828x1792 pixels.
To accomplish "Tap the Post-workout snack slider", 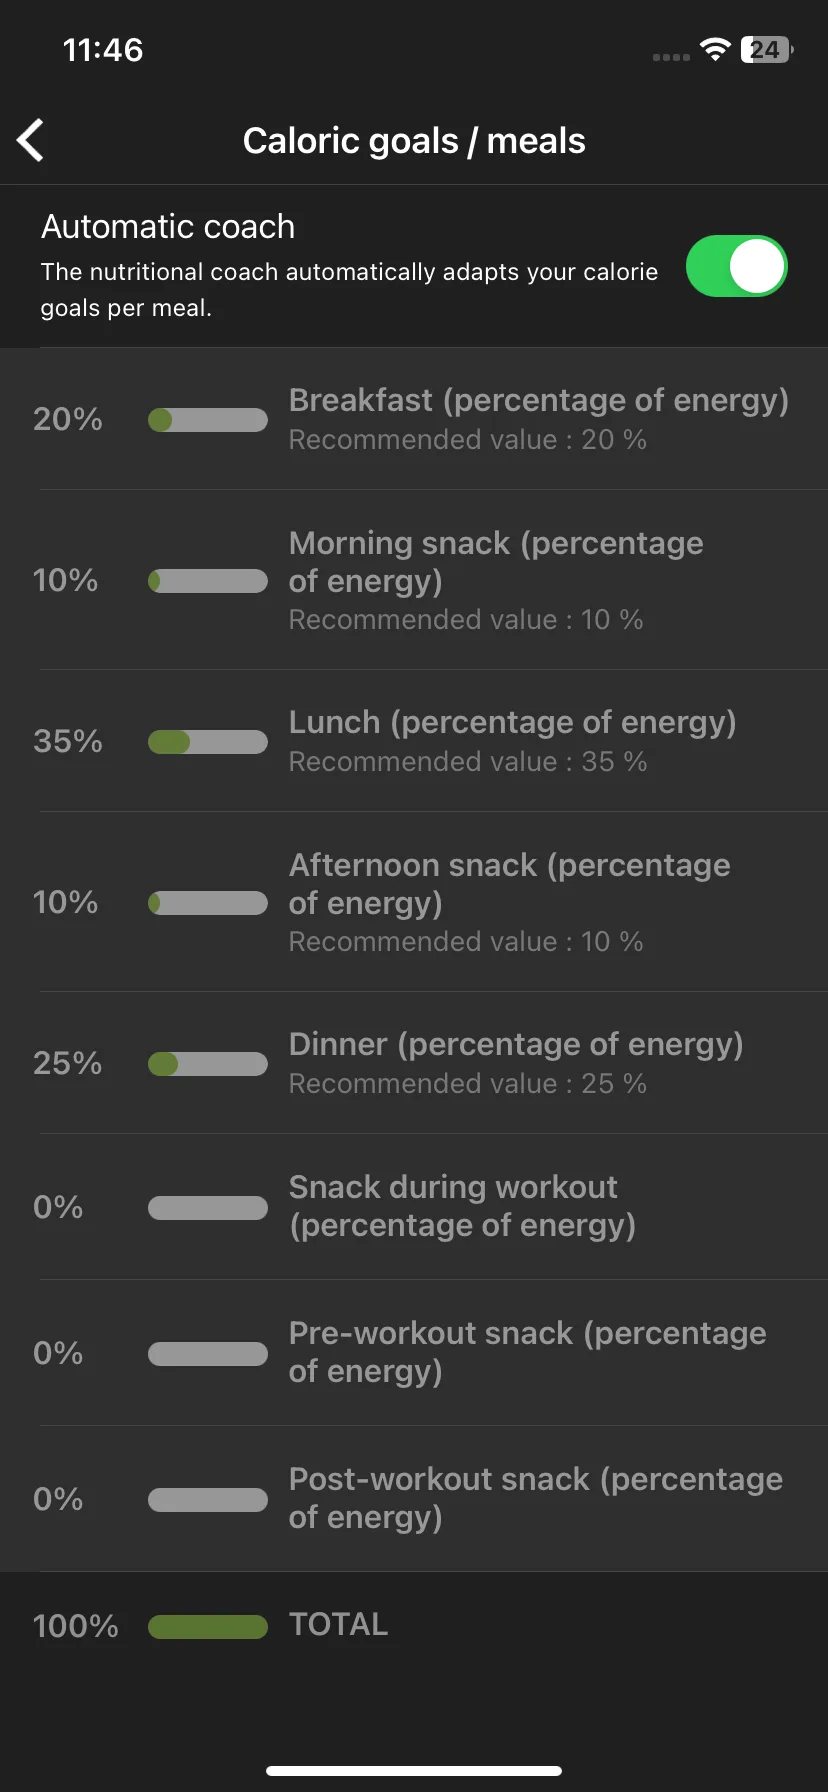I will point(208,1500).
